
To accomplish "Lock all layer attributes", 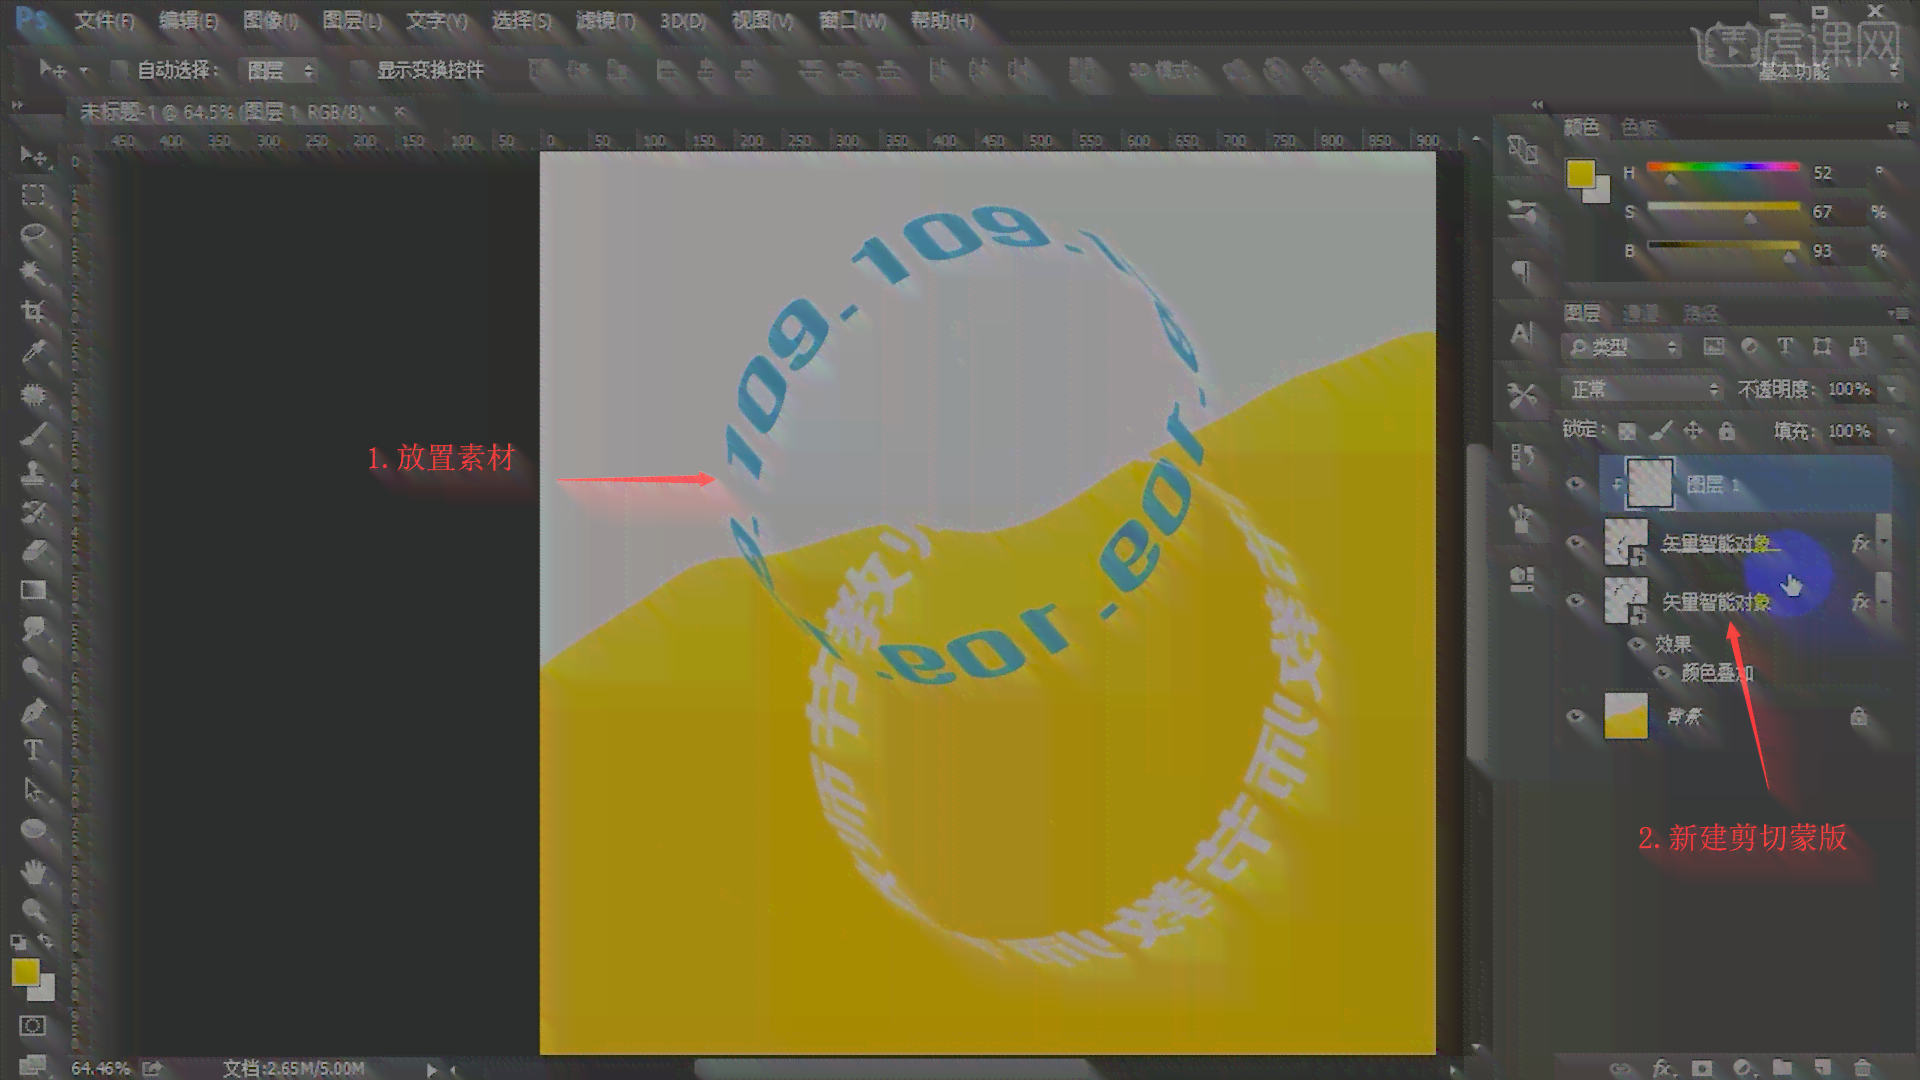I will 1726,431.
